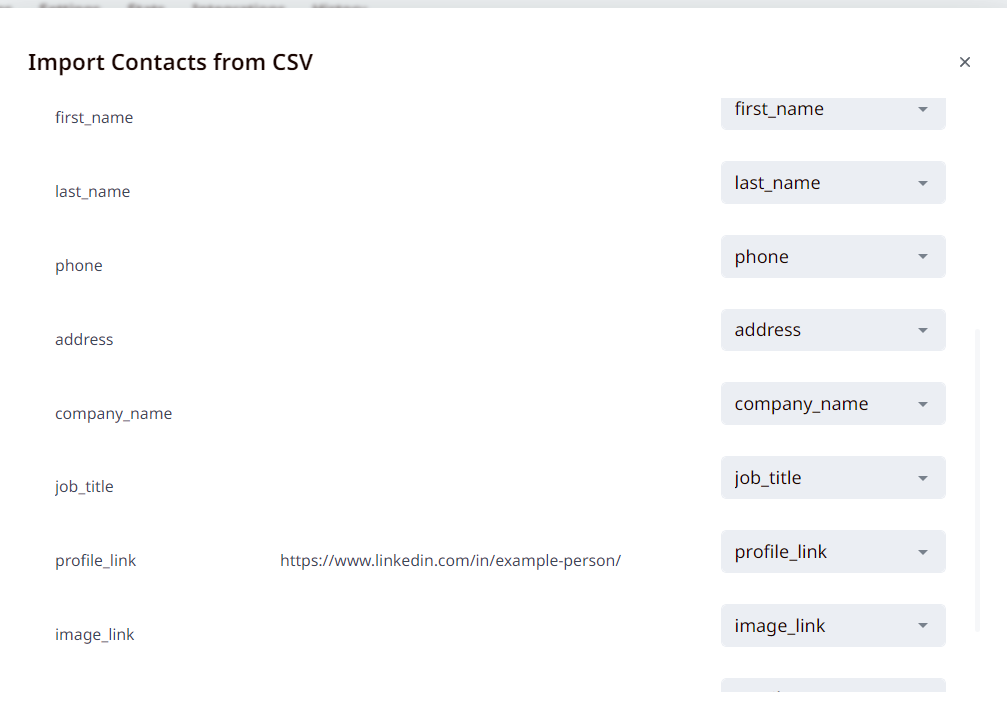Close the Import Contacts dialog
This screenshot has height=726, width=1007.
coord(965,62)
